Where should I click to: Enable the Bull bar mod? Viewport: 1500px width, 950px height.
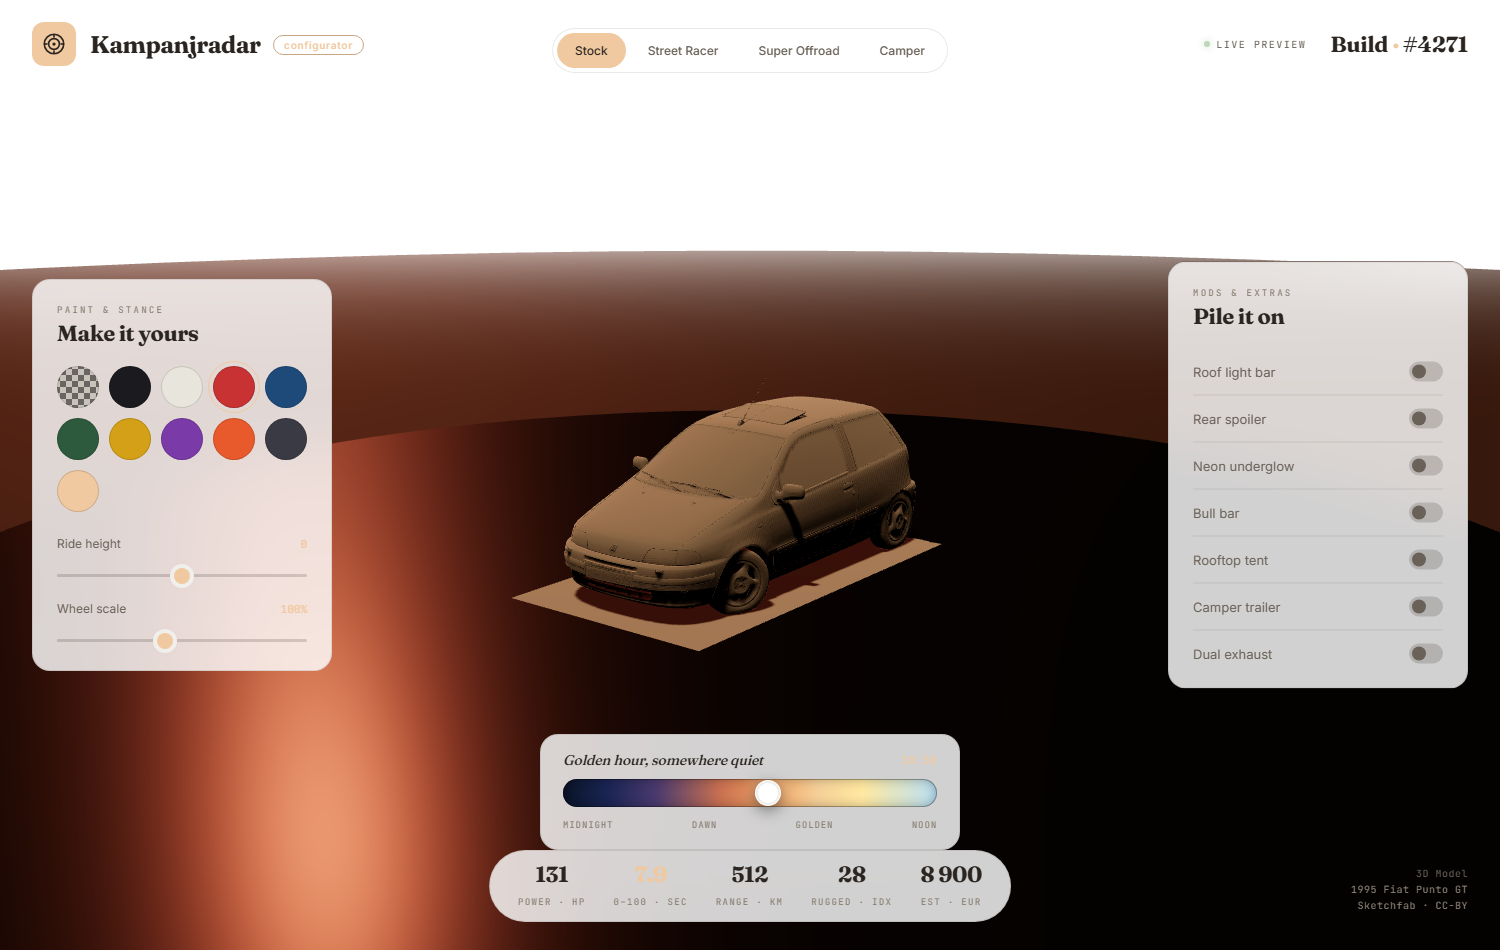[1426, 513]
